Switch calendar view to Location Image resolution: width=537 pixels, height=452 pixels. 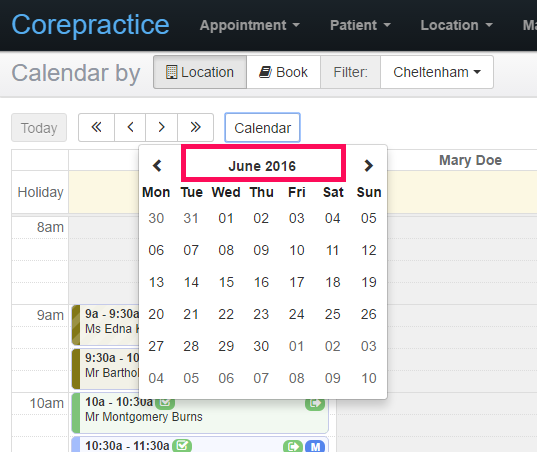[200, 72]
